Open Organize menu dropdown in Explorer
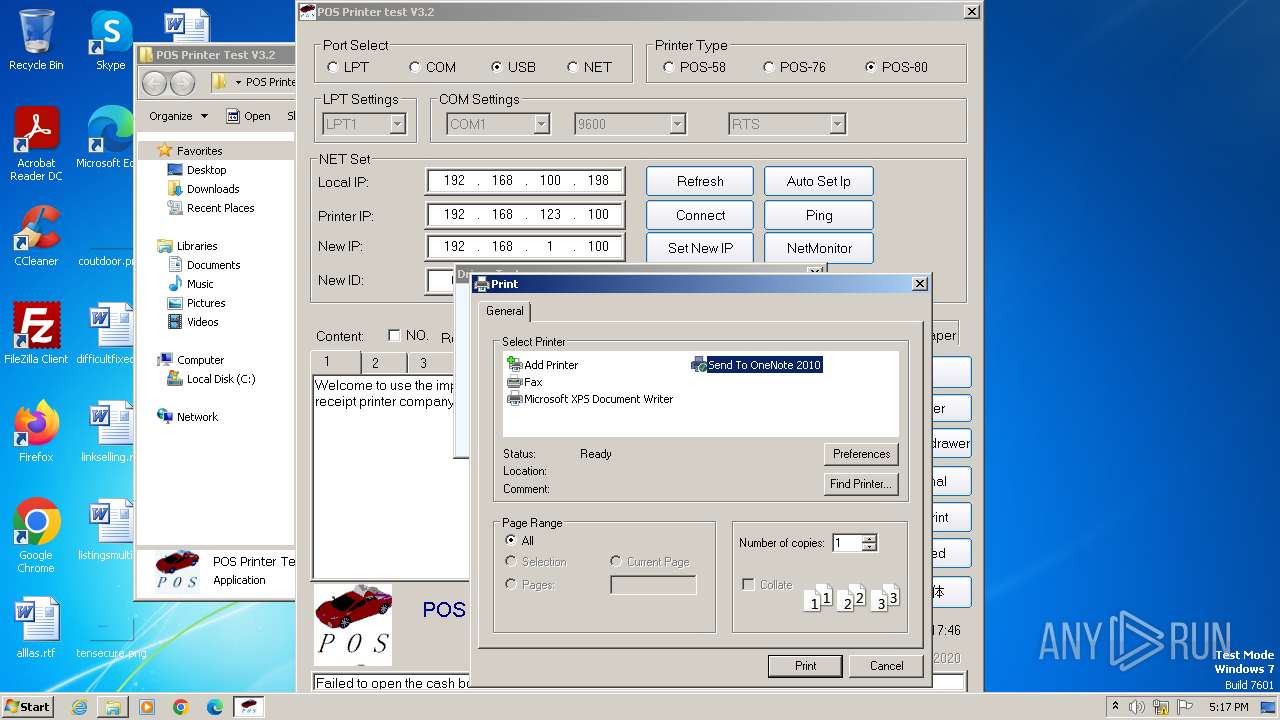 click(x=178, y=116)
